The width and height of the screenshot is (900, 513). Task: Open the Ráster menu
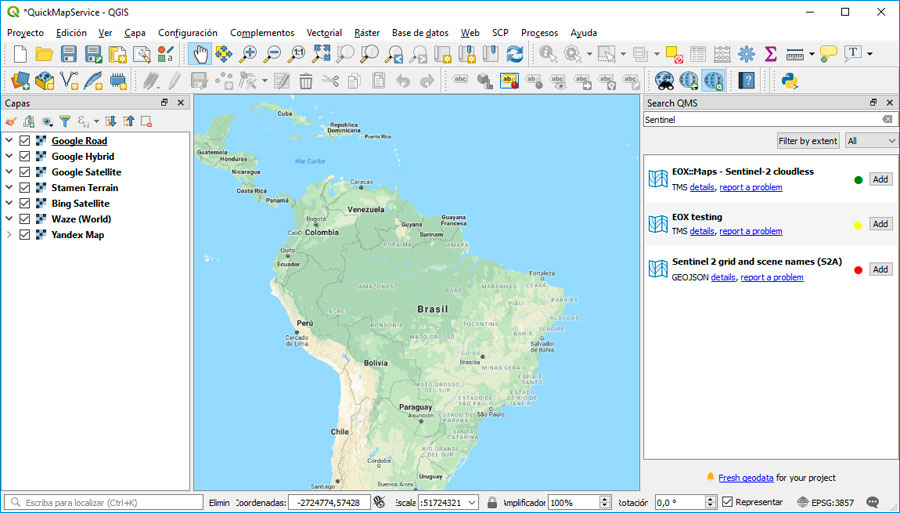pyautogui.click(x=367, y=33)
